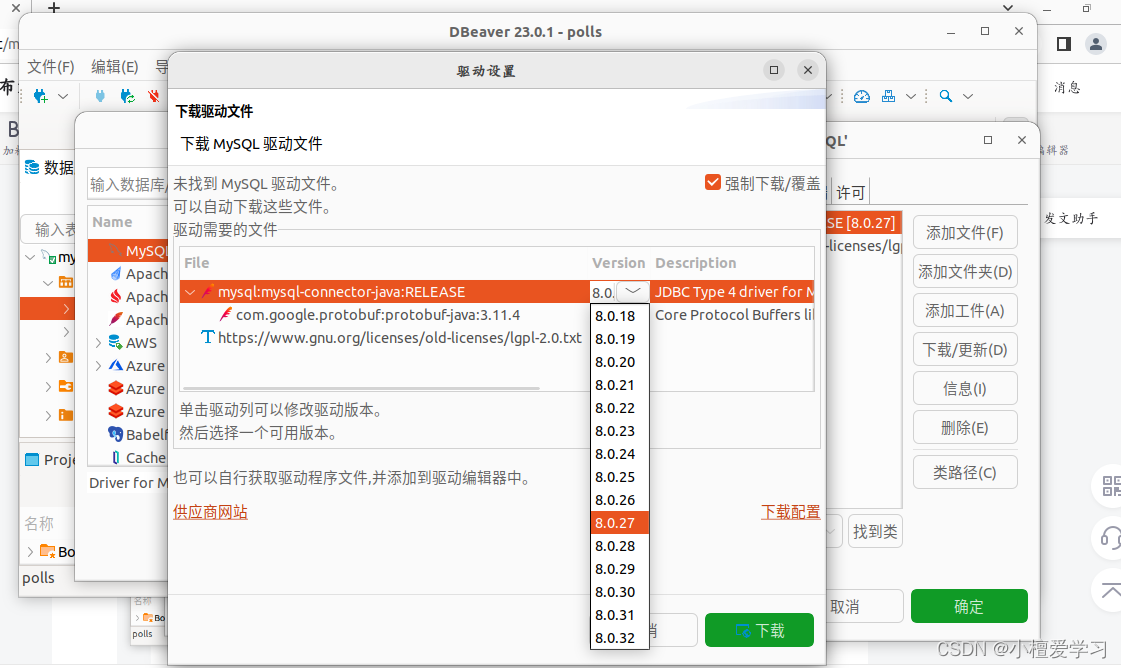The image size is (1121, 668).
Task: Expand the Bookmarks tree node
Action: click(30, 551)
